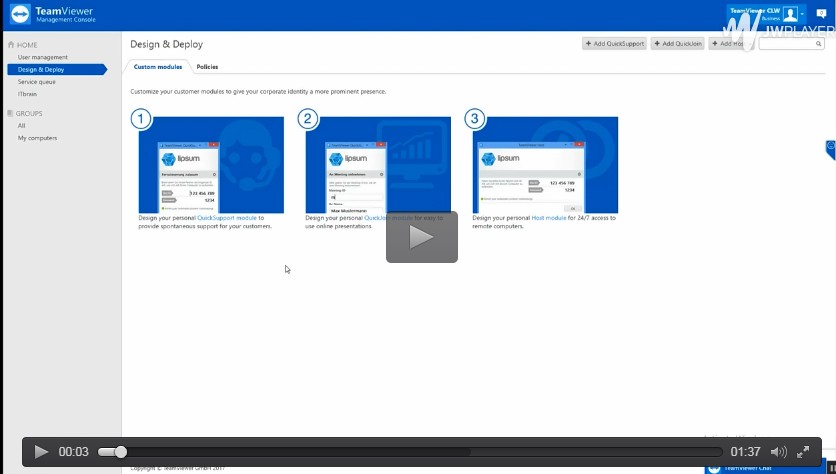Switch to the Policies tab

207,67
